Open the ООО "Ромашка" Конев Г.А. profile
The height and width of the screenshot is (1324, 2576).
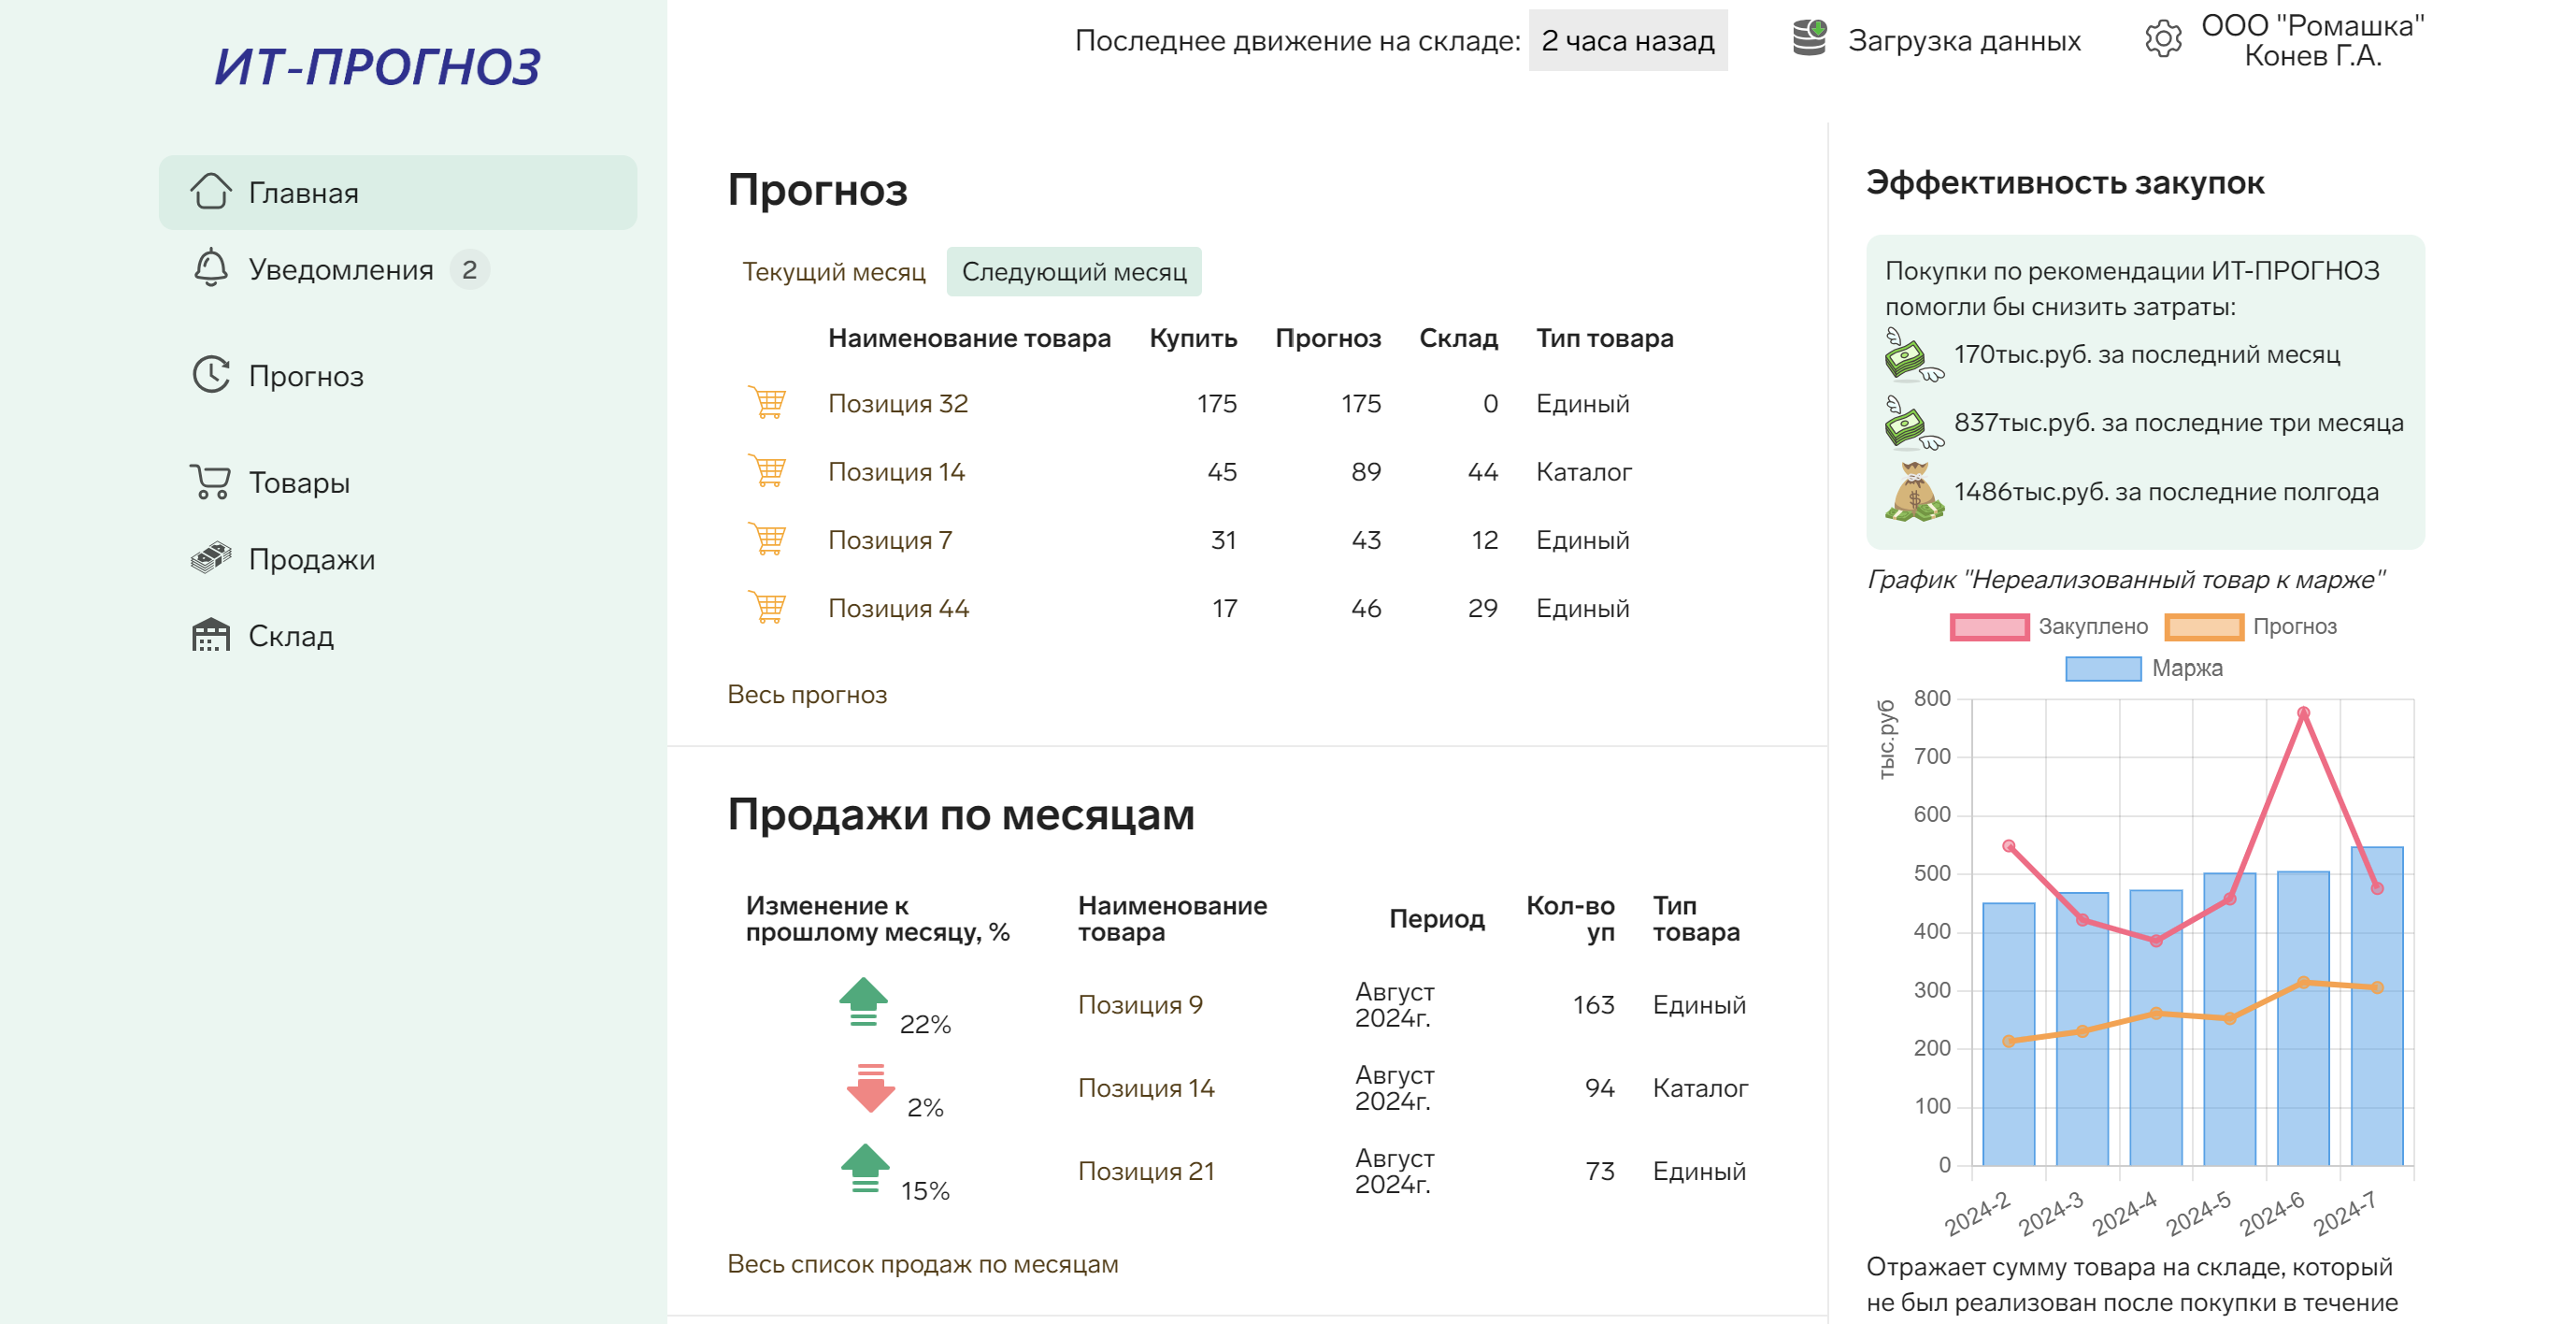coord(2313,40)
